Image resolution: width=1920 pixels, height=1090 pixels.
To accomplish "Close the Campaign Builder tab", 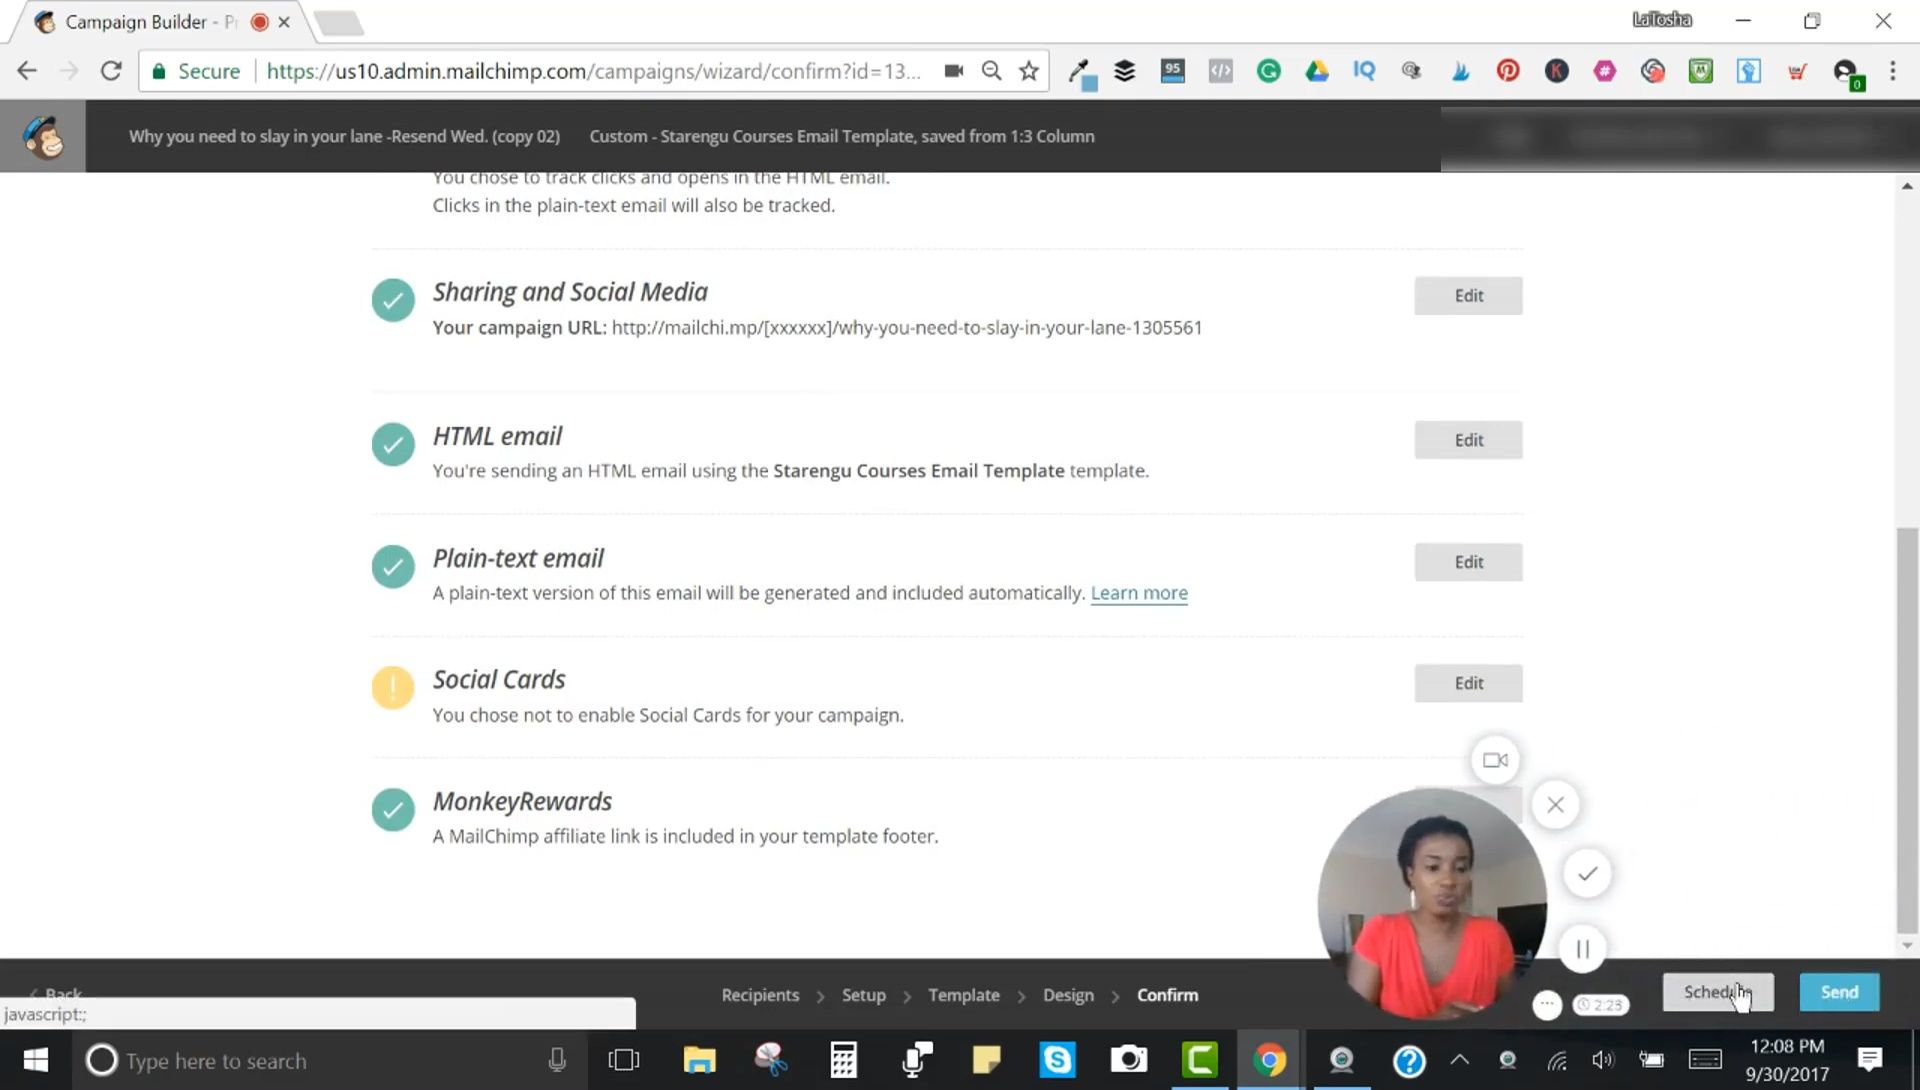I will point(285,22).
